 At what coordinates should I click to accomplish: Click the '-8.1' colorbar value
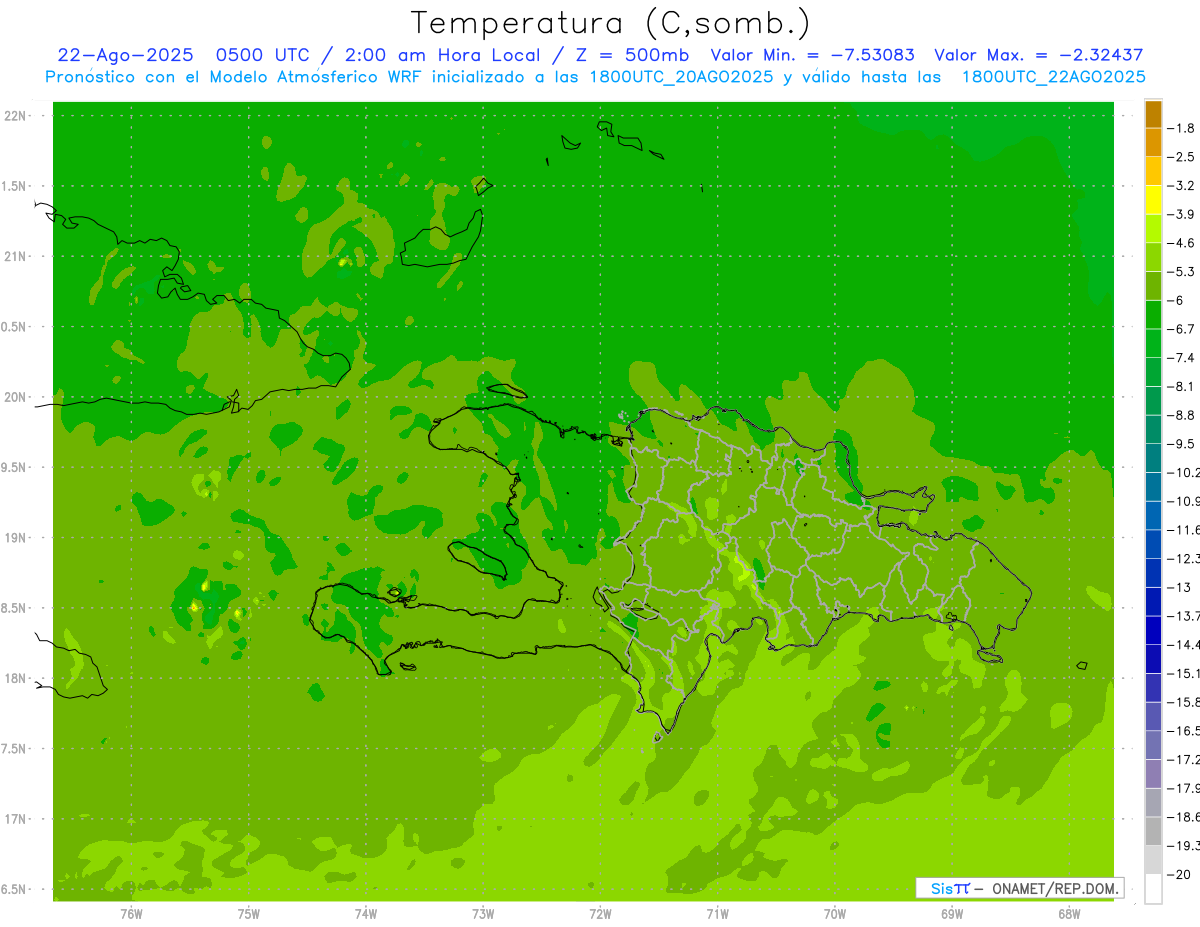[1181, 386]
